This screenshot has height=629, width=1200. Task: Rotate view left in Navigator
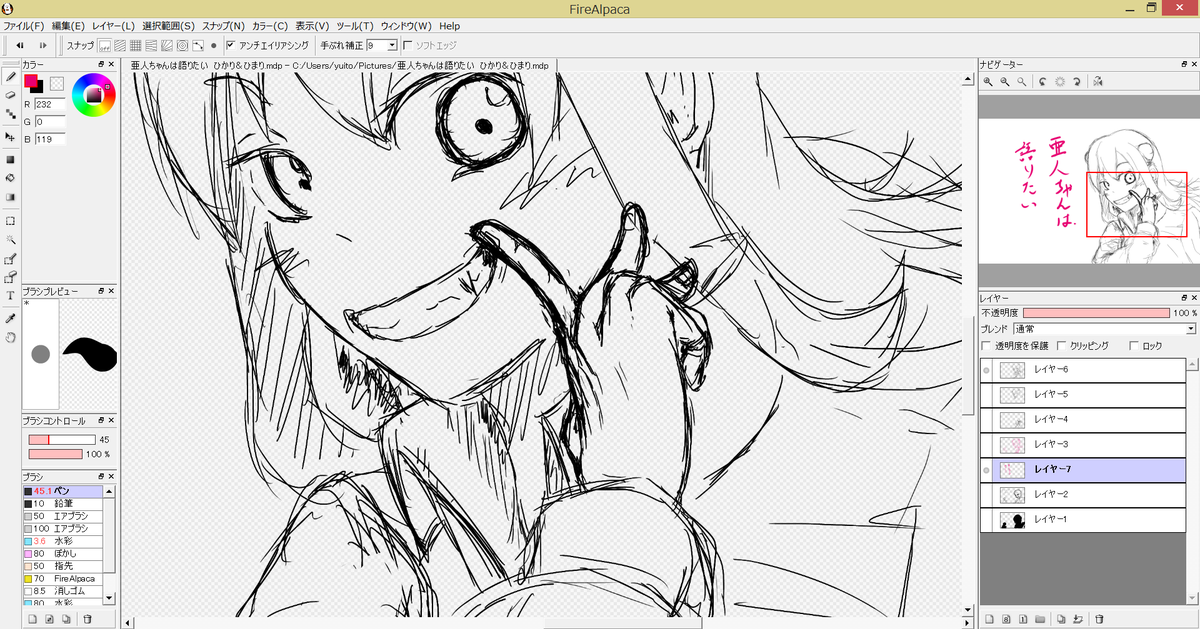1043,82
